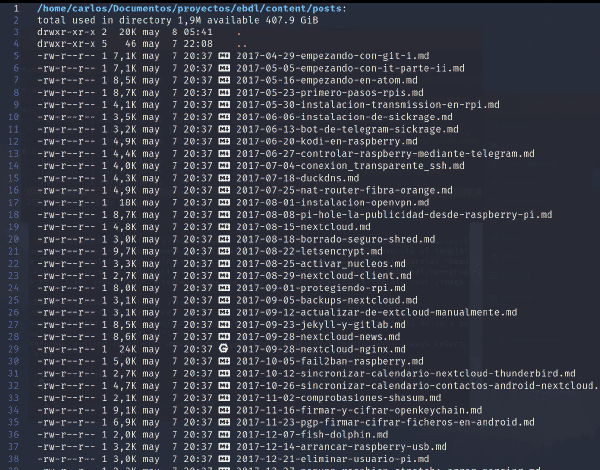
Task: Open 2017-11-02-comprobasiones-shasum.md
Action: click(339, 398)
